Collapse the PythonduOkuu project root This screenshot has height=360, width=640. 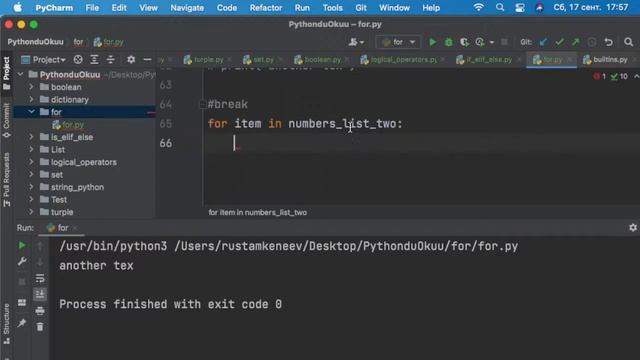20,74
